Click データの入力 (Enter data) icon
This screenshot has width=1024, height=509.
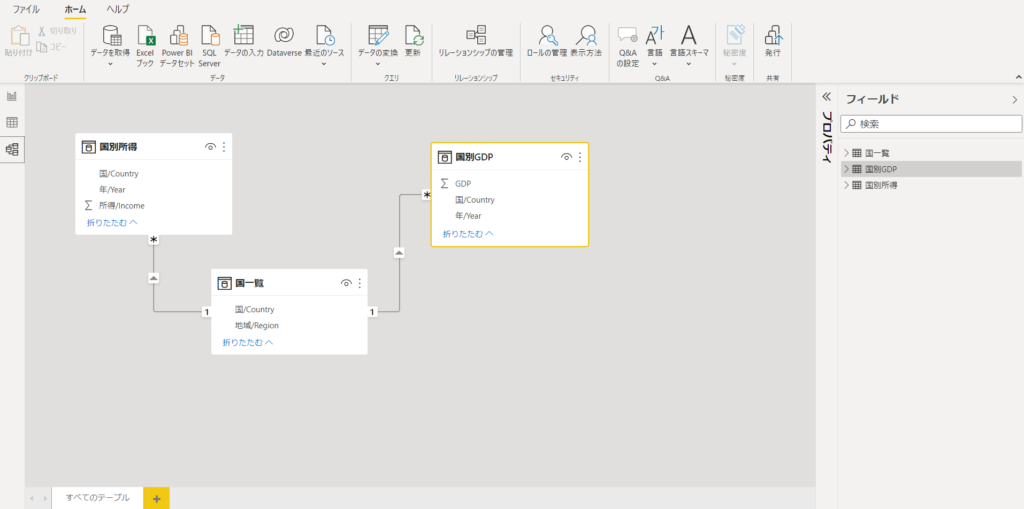243,35
